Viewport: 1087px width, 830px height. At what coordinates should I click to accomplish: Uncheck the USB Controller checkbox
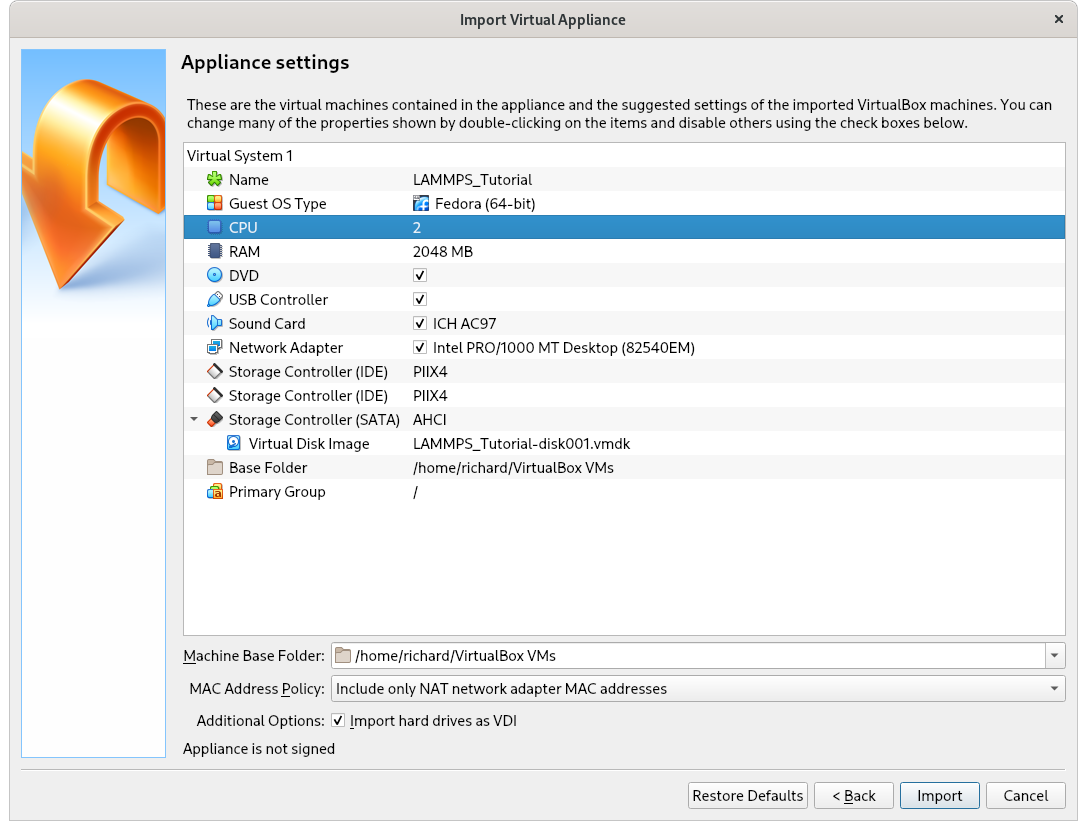[419, 300]
